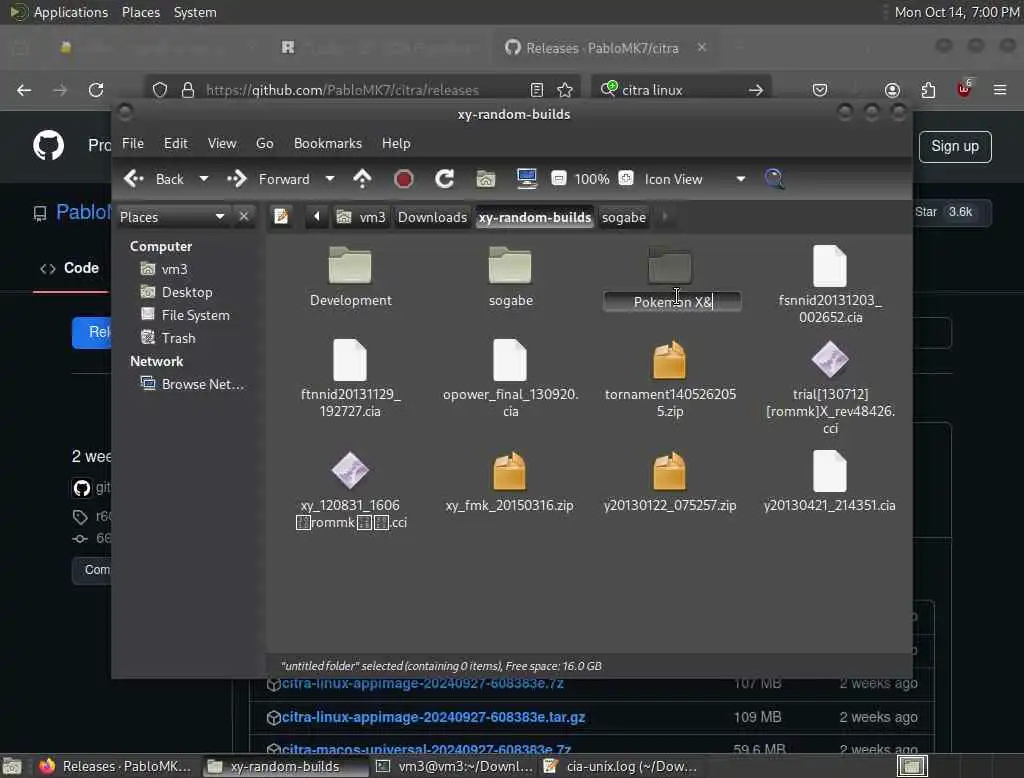Click the Forward arrow in file manager
1024x778 pixels.
coord(236,178)
